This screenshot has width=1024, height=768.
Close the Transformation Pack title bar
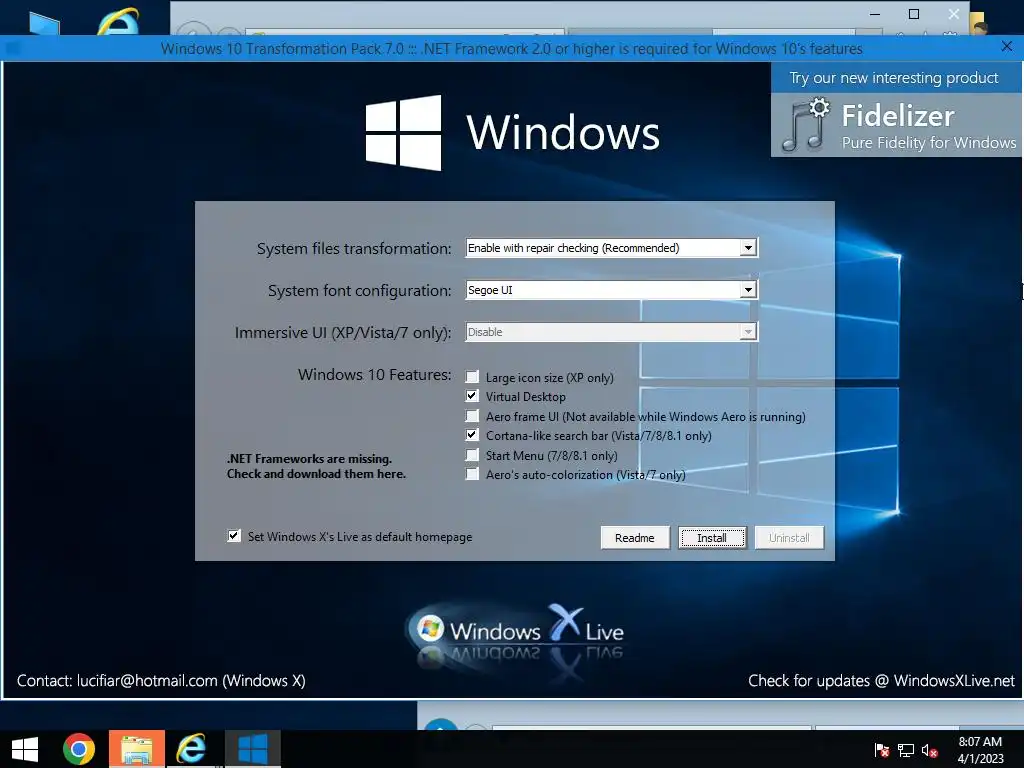click(1006, 46)
